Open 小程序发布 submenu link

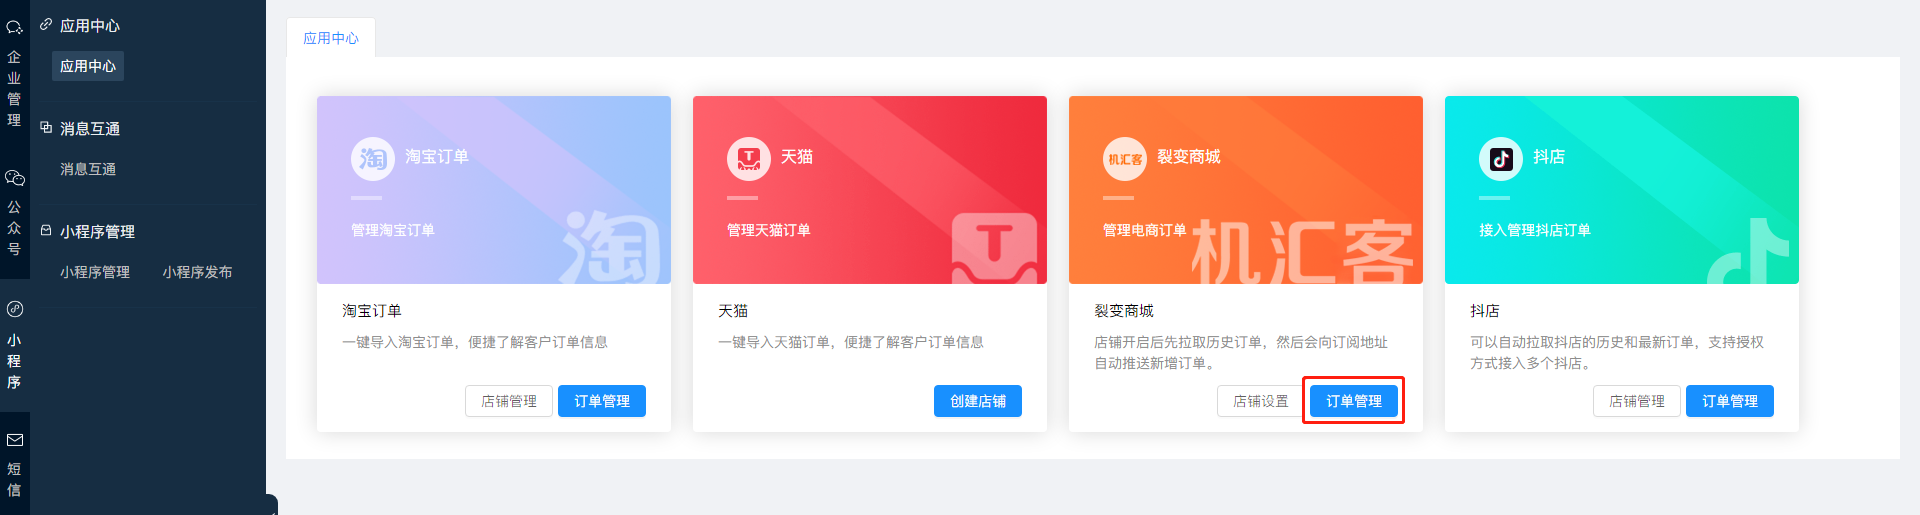198,272
